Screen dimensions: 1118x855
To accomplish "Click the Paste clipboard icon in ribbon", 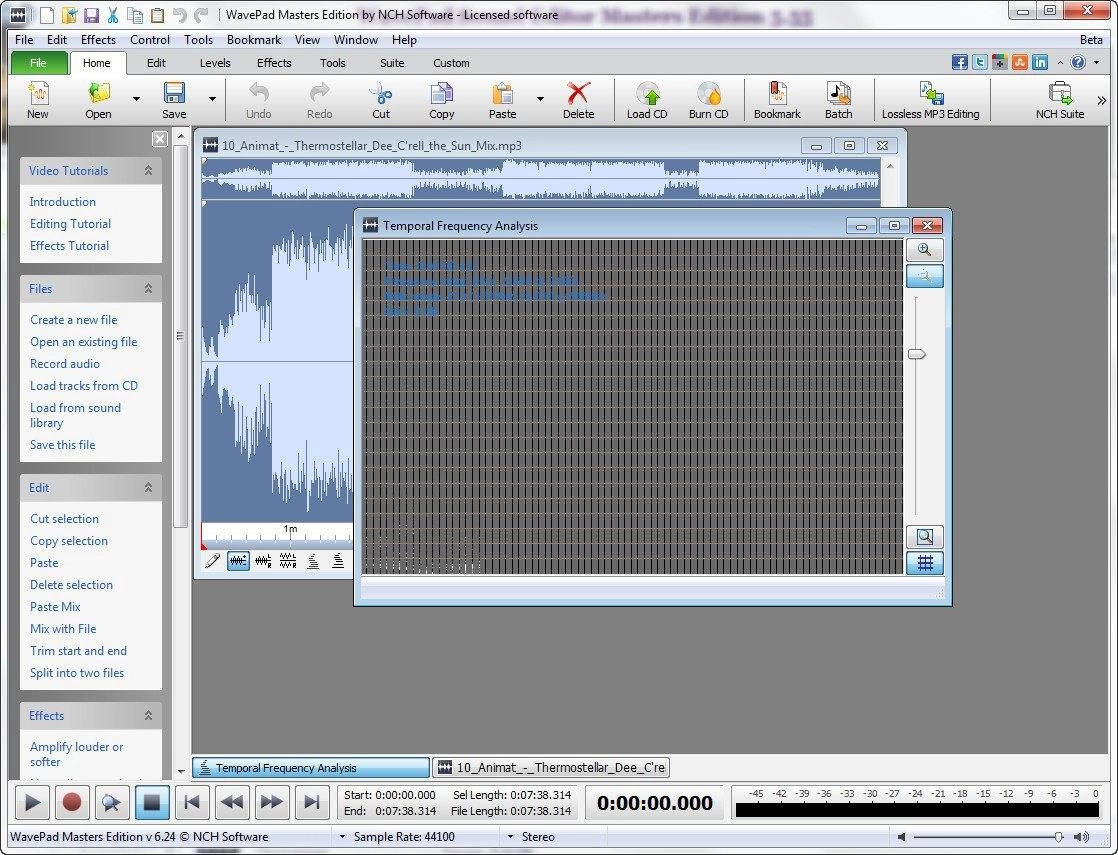I will (x=503, y=100).
